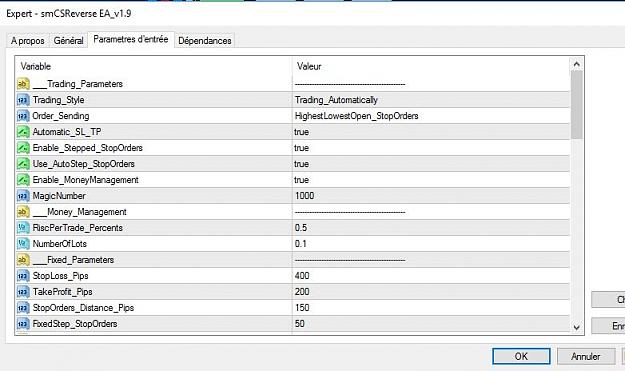Click the string icon beside ___Fixed_Parameters

(x=23, y=260)
